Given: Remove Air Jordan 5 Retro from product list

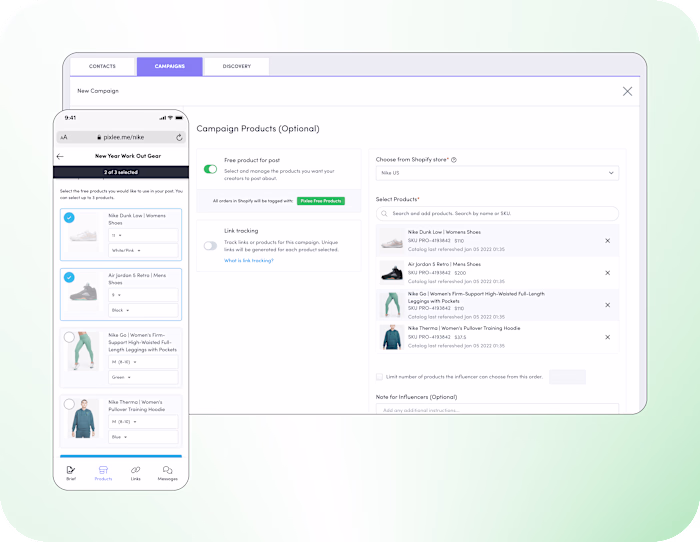Looking at the screenshot, I should [607, 273].
